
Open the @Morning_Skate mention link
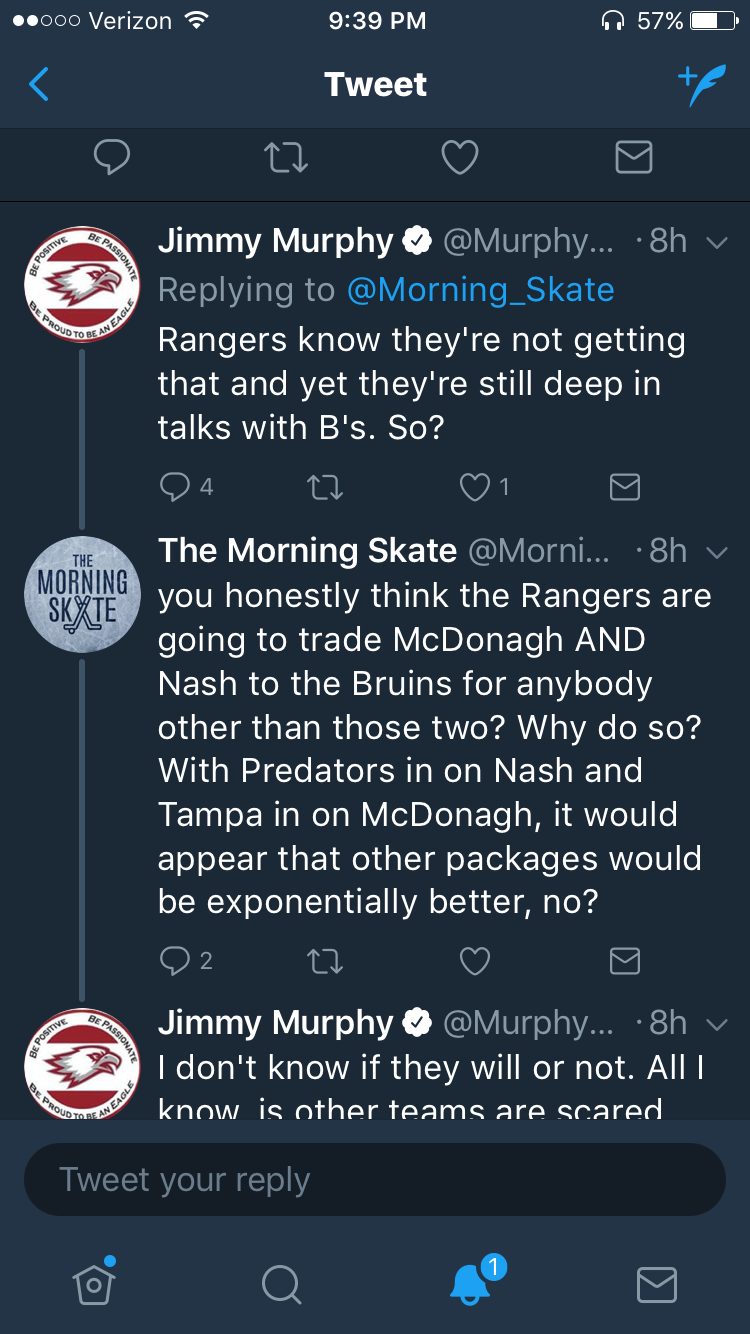tap(480, 290)
